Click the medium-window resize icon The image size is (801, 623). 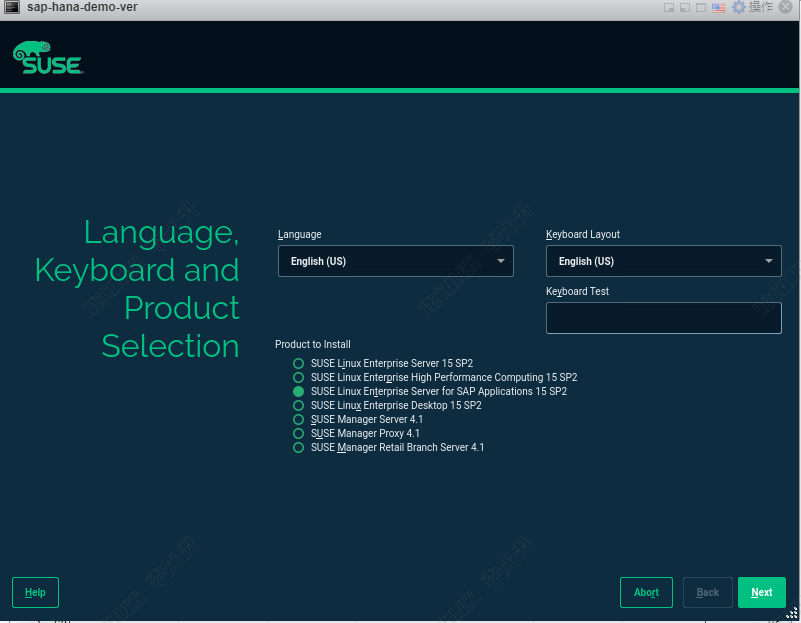pyautogui.click(x=685, y=7)
